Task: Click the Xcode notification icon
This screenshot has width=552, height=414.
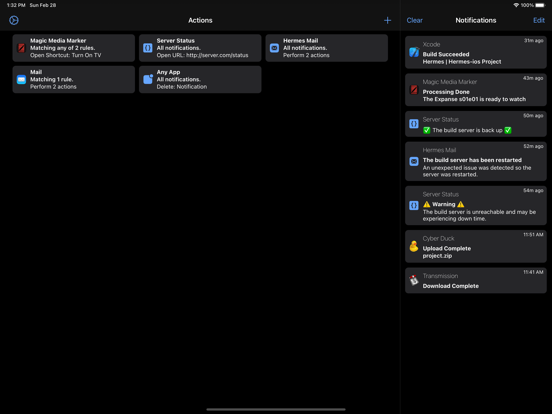Action: 414,52
